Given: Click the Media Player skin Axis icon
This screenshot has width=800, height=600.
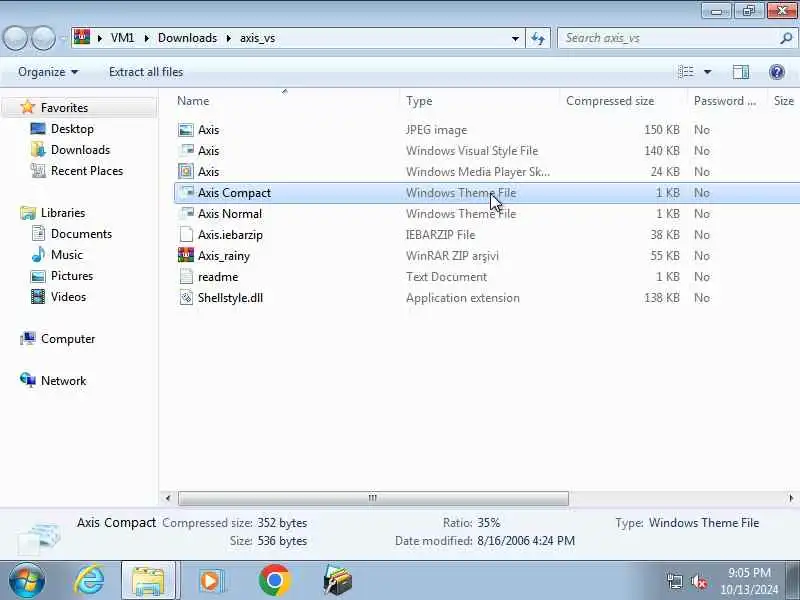Looking at the screenshot, I should click(x=186, y=171).
